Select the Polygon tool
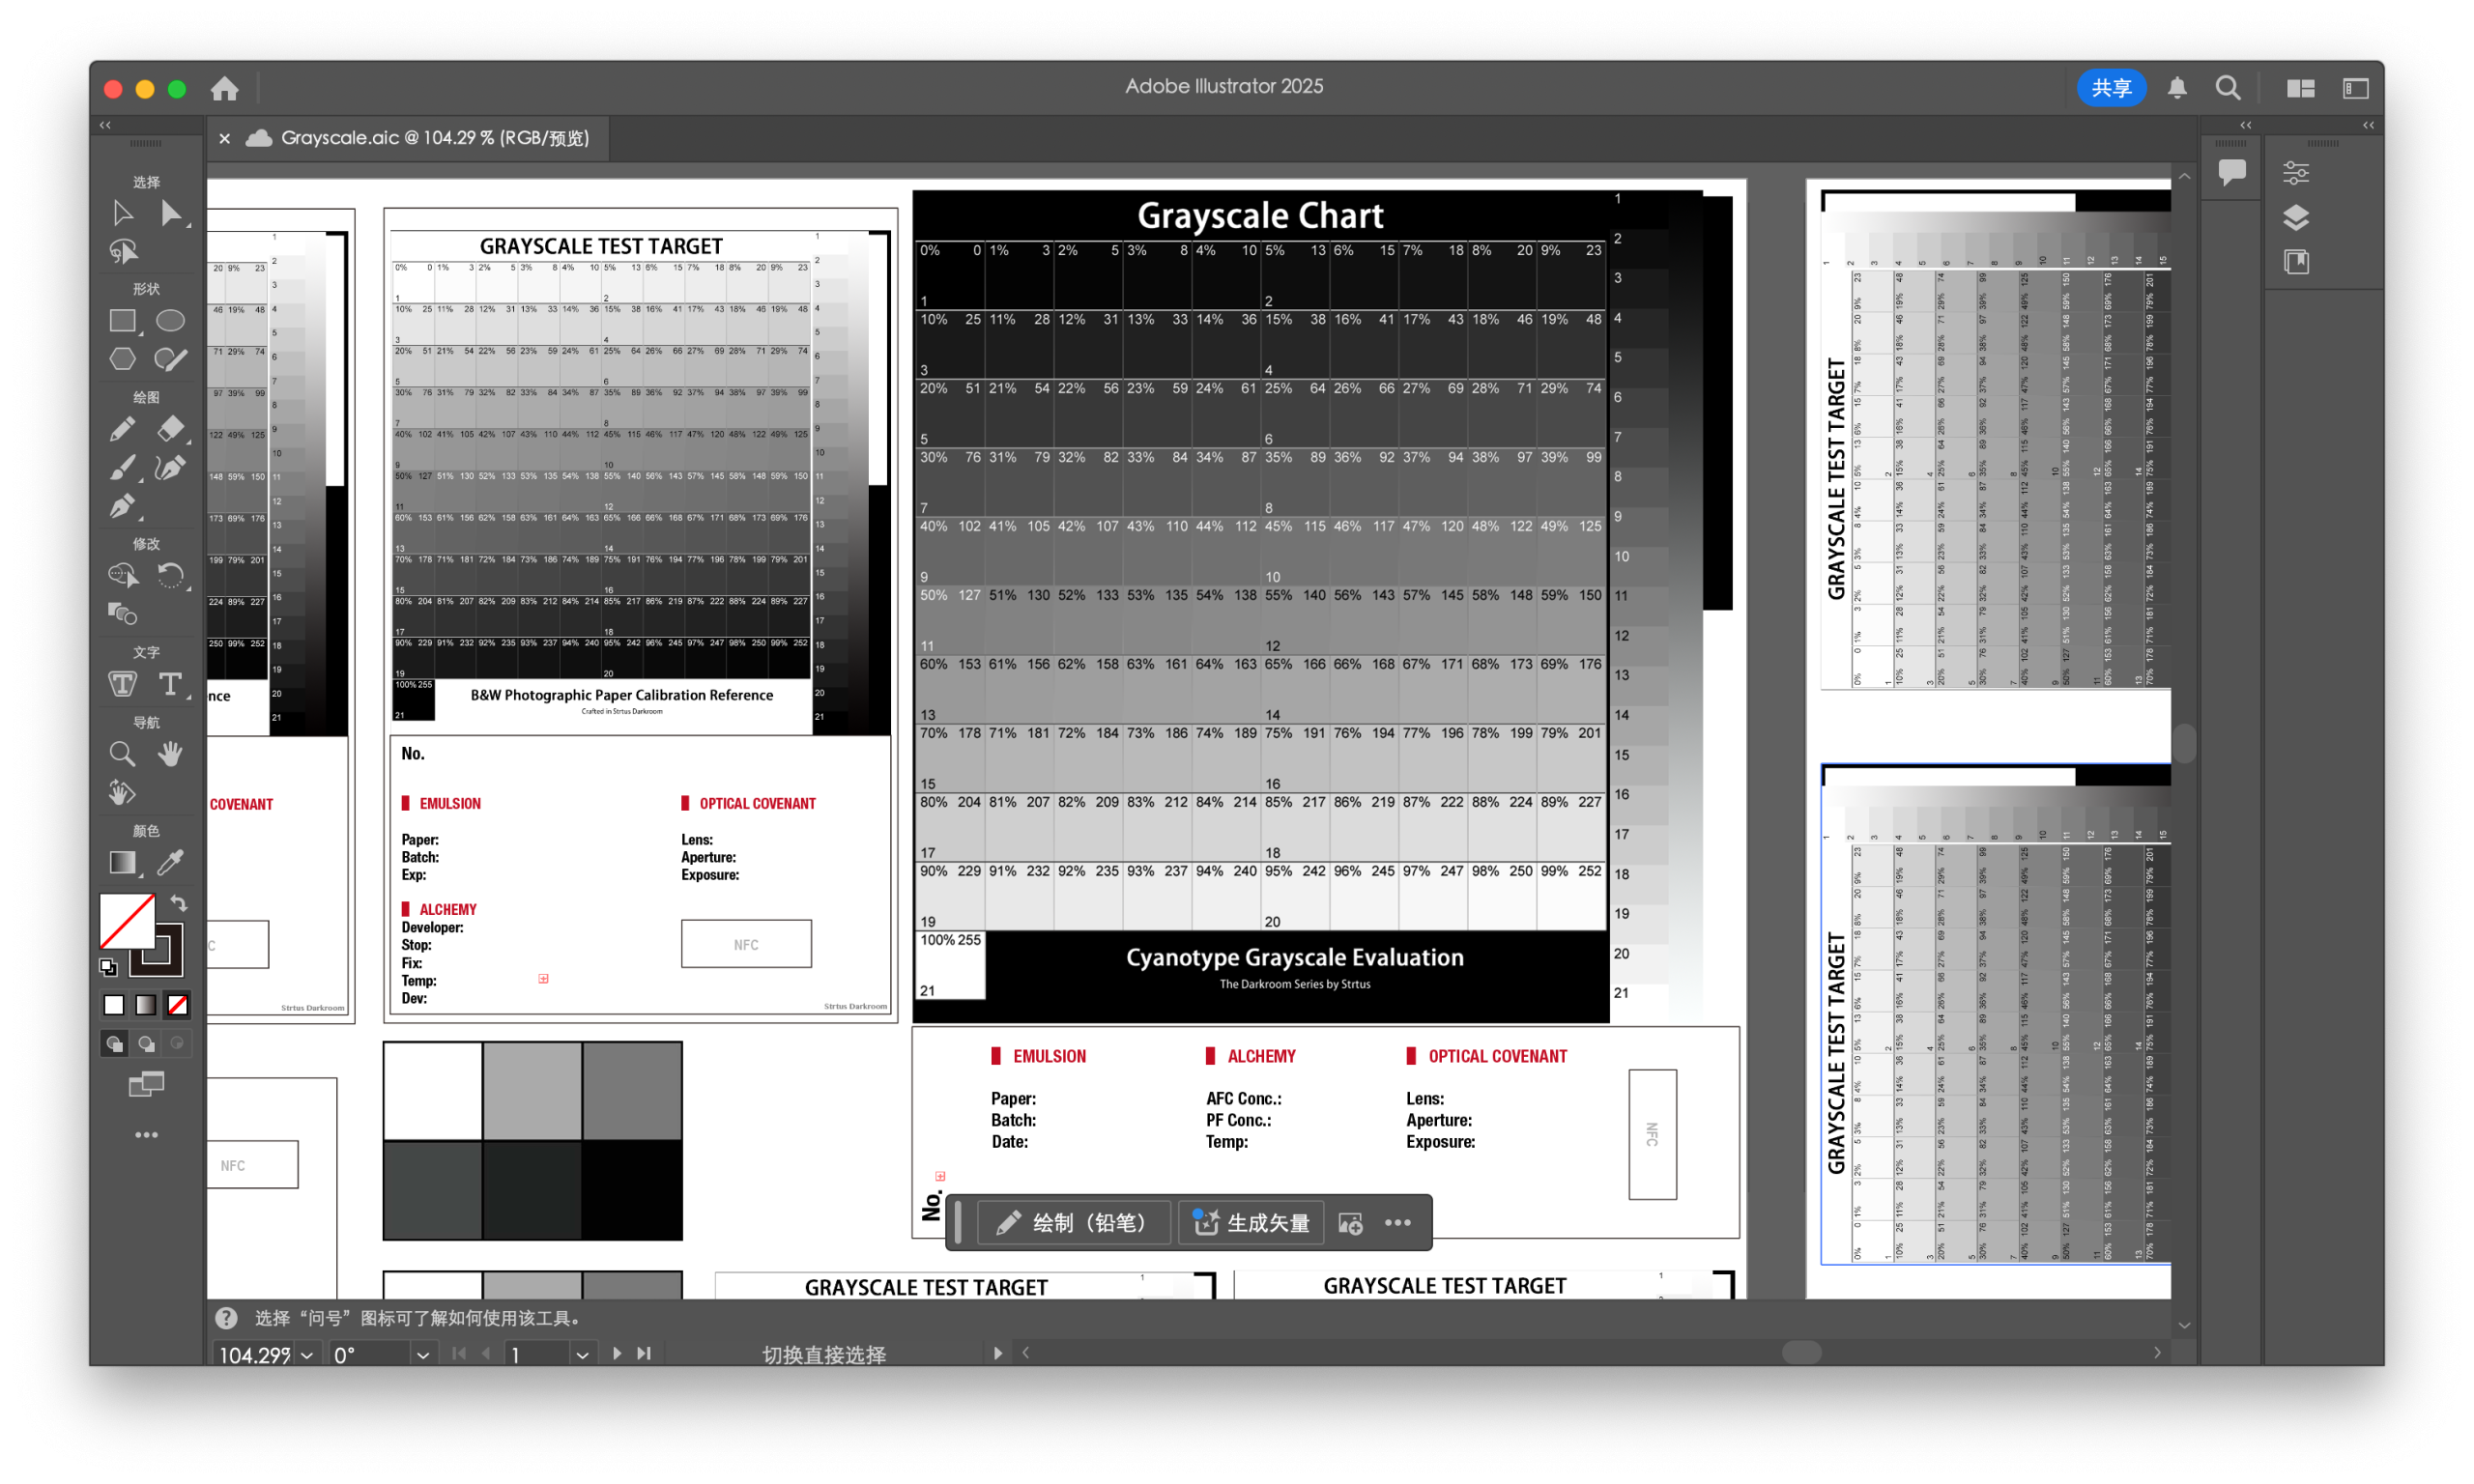Viewport: 2474px width, 1484px height. tap(122, 359)
